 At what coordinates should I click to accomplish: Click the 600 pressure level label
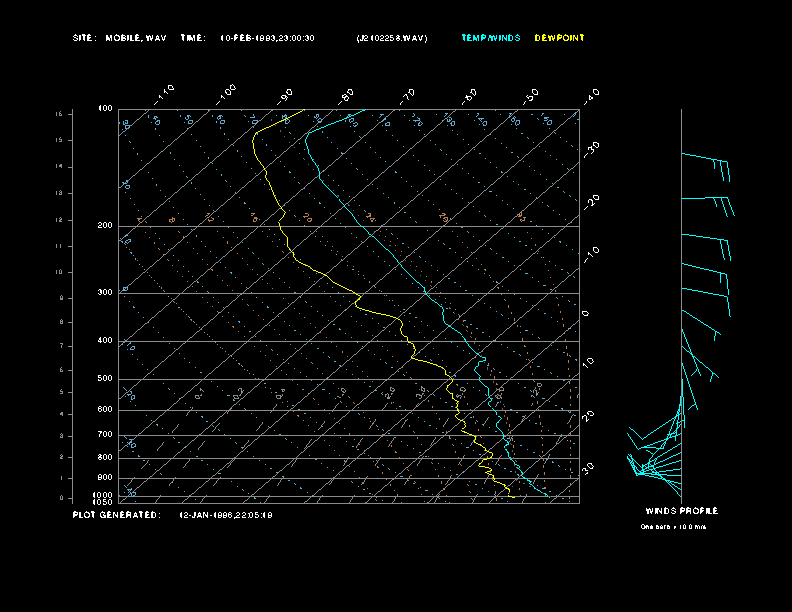tap(105, 410)
